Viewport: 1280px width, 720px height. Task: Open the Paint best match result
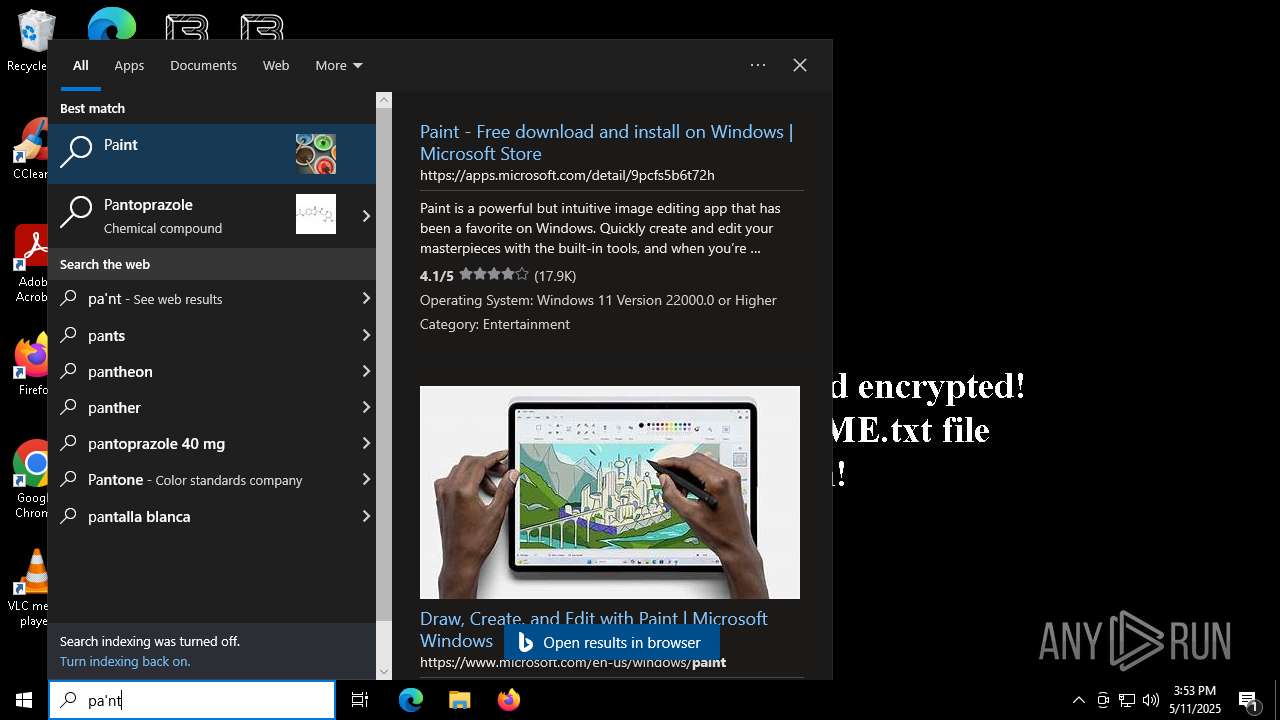[212, 154]
